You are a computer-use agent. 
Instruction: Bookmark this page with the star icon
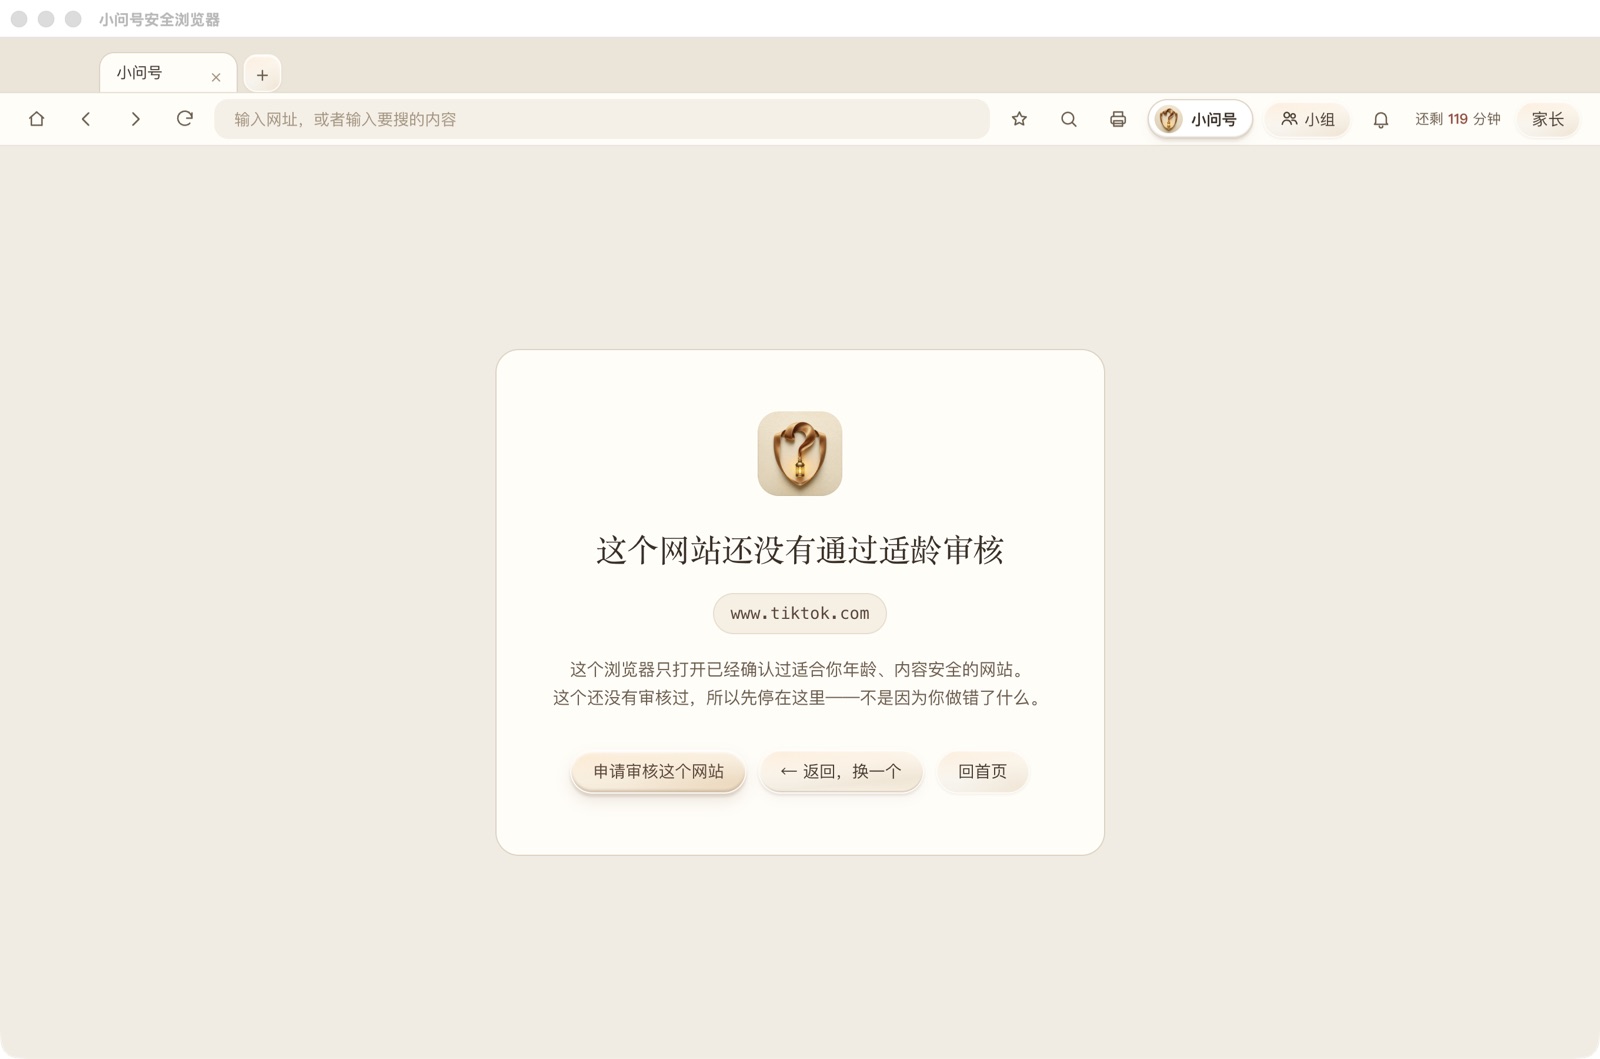click(x=1019, y=119)
